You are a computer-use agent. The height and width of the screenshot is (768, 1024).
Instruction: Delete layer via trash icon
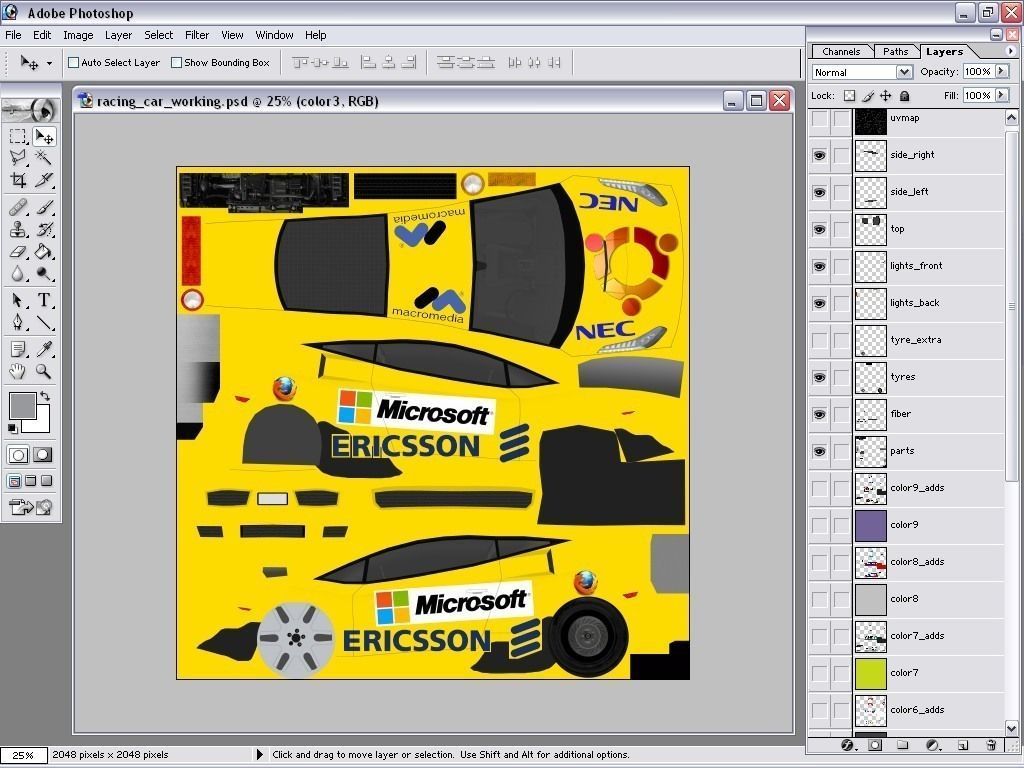(x=991, y=745)
